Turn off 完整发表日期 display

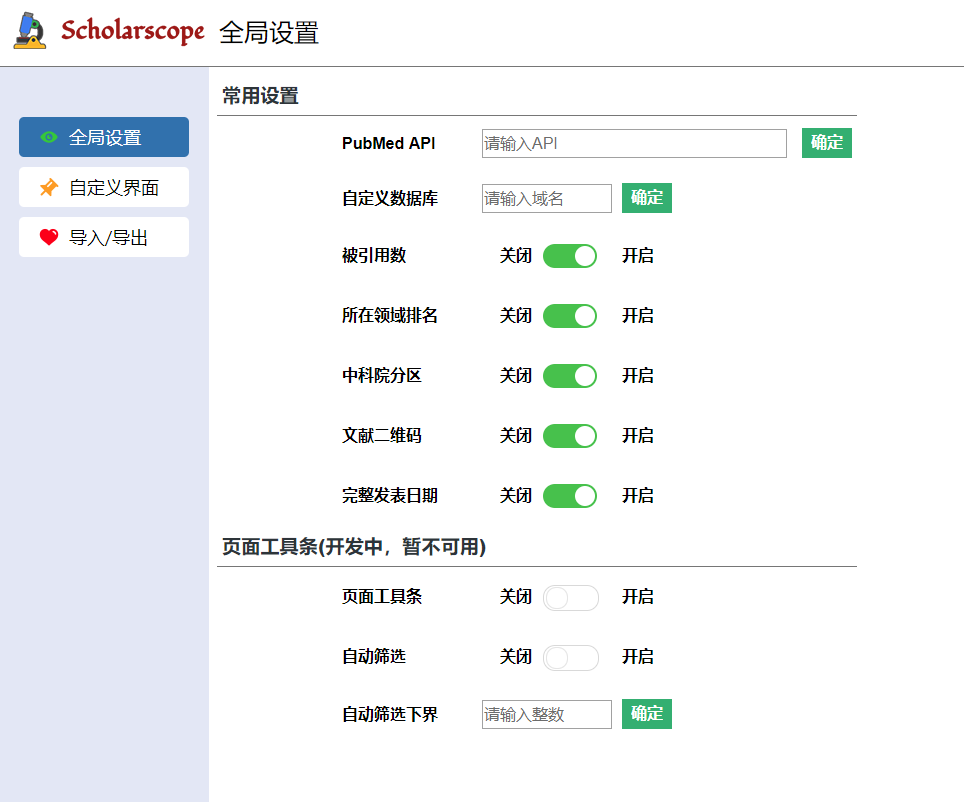tap(569, 496)
